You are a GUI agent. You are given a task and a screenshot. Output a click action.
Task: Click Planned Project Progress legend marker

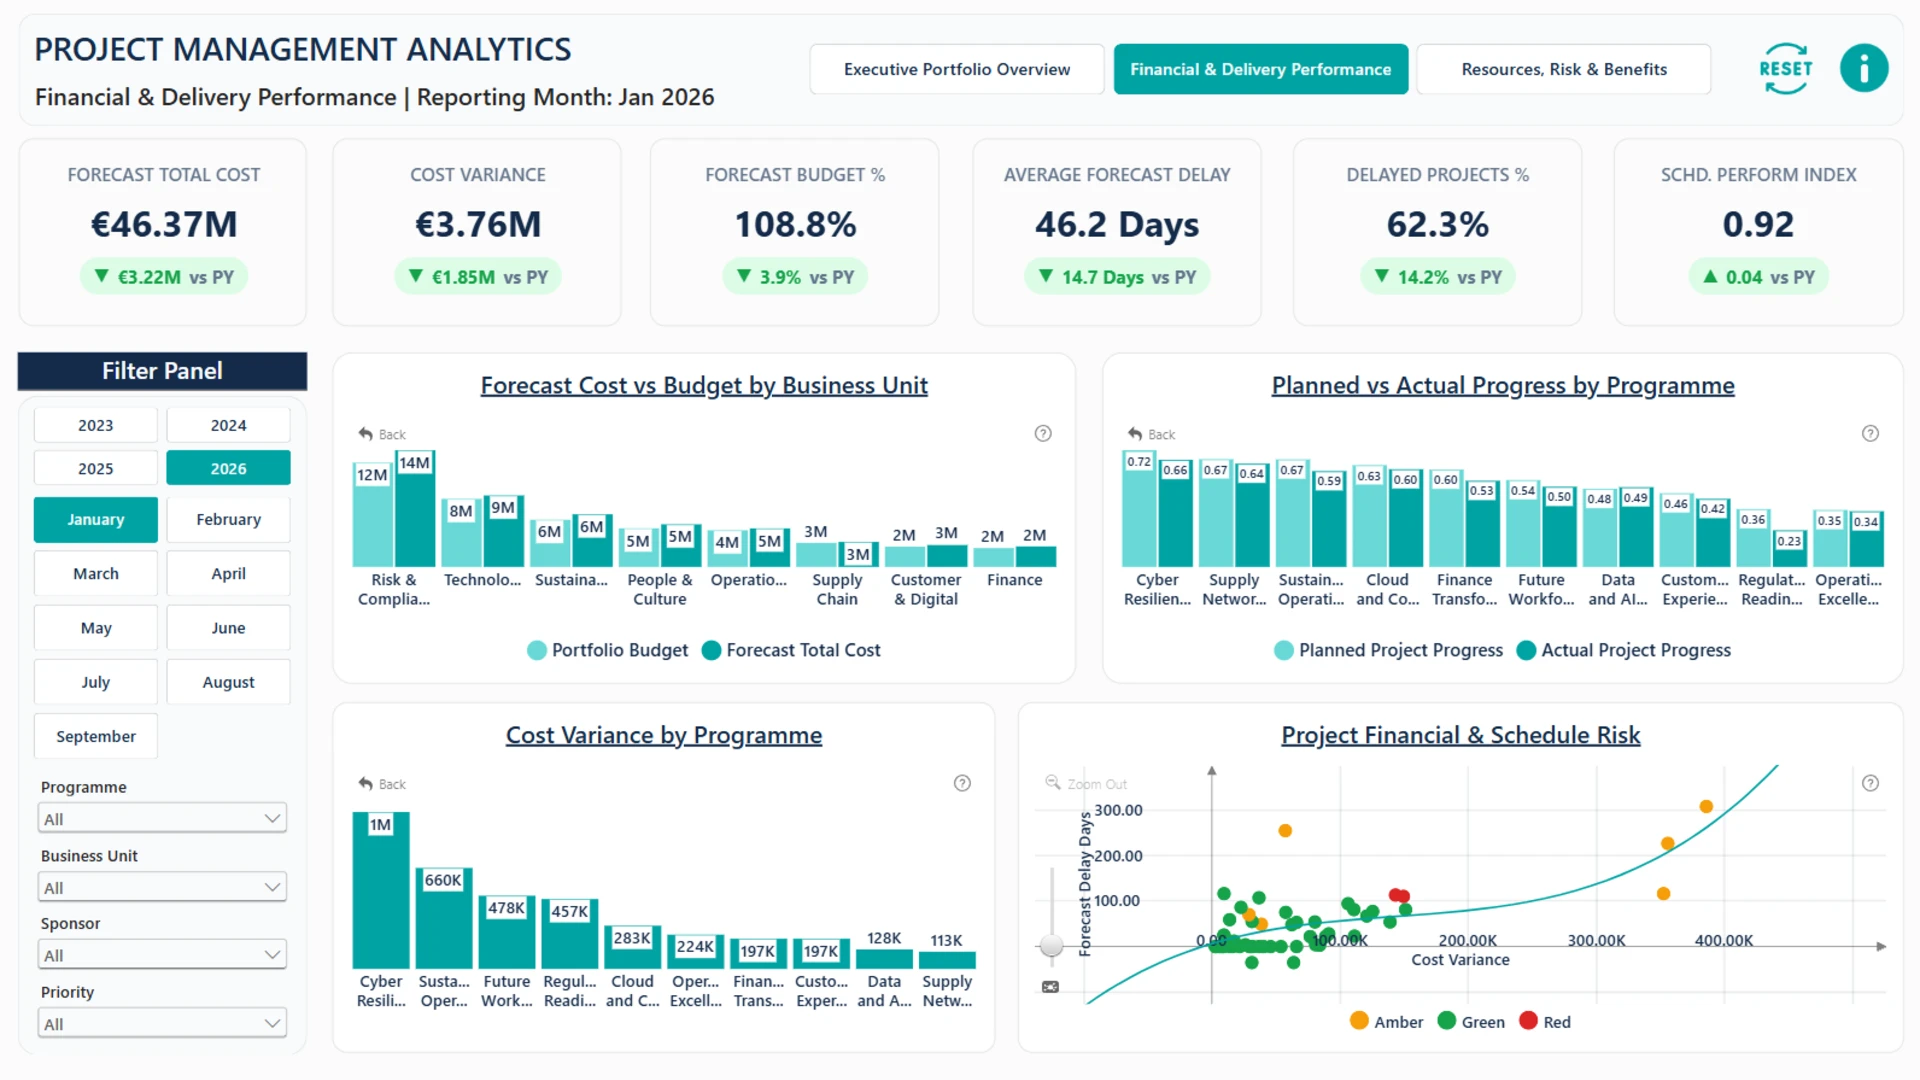coord(1284,650)
